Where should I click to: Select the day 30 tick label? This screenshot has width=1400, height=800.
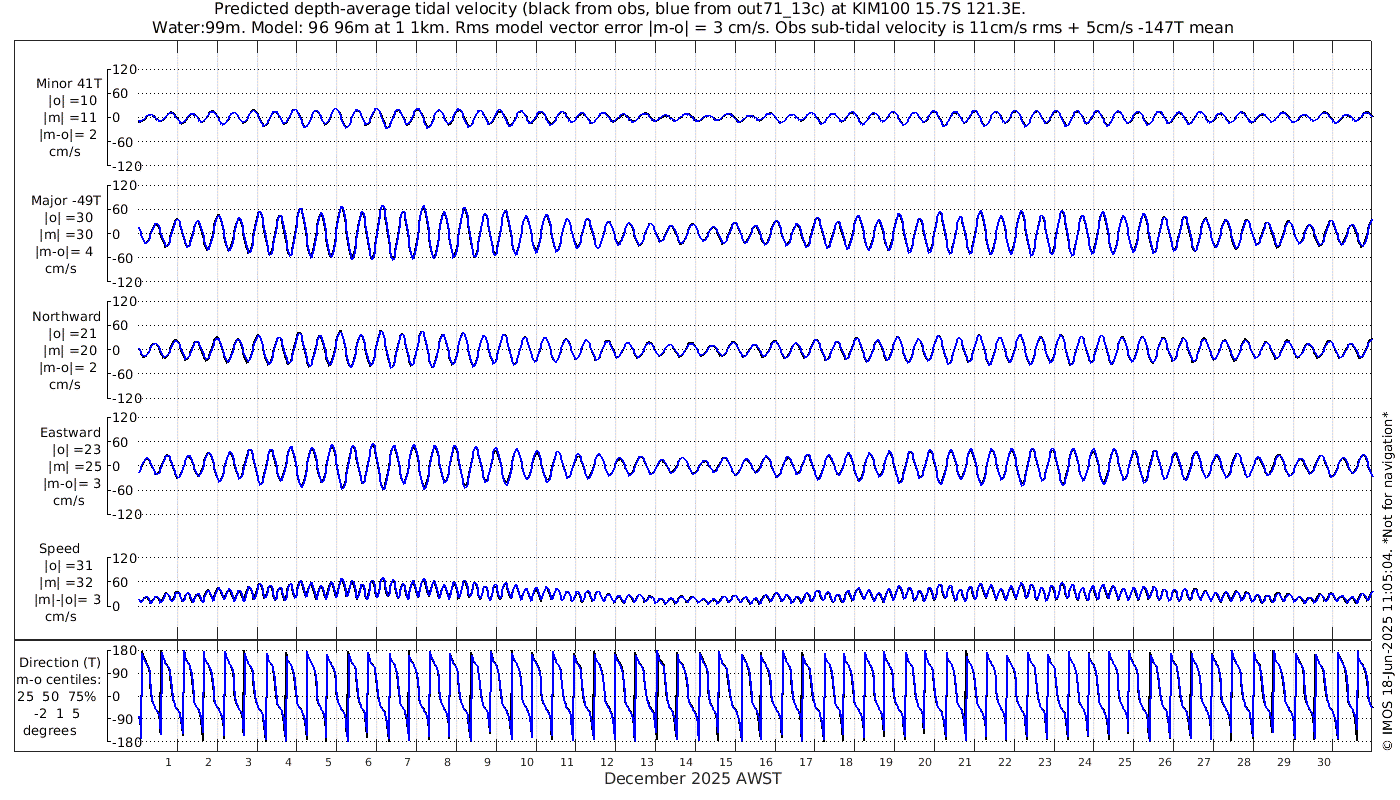1324,762
